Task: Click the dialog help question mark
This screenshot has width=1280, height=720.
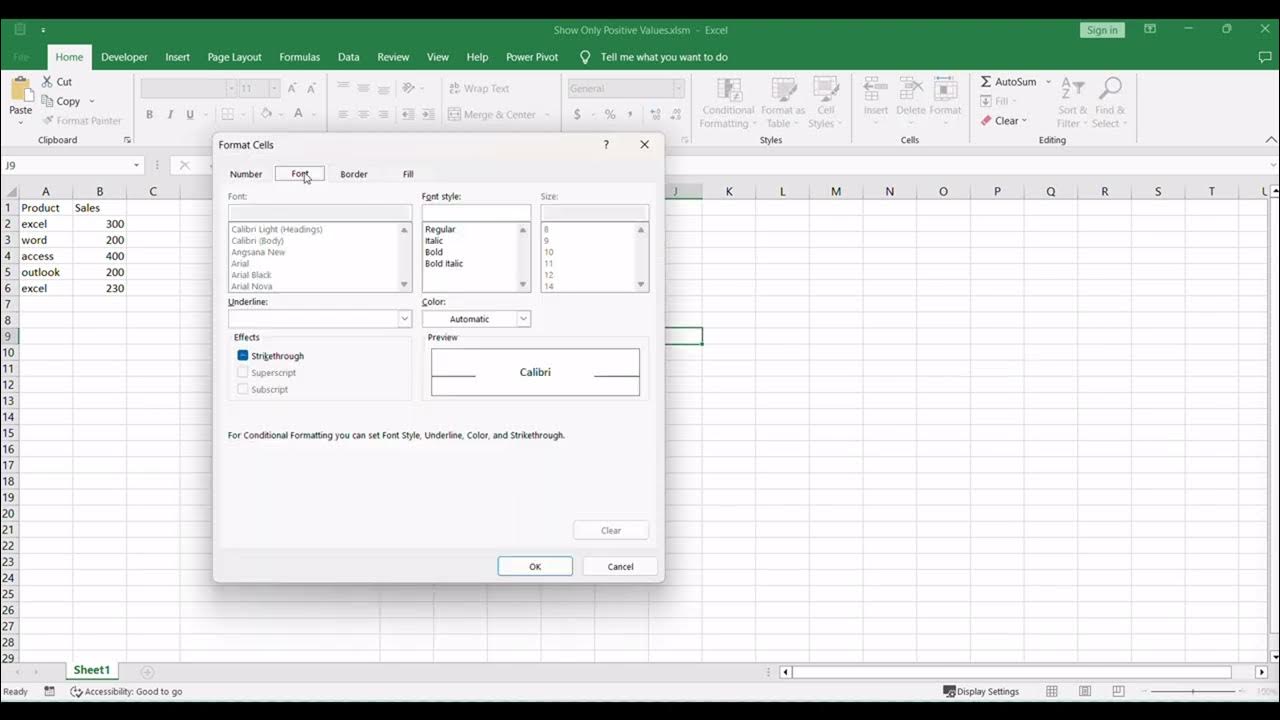Action: 606,145
